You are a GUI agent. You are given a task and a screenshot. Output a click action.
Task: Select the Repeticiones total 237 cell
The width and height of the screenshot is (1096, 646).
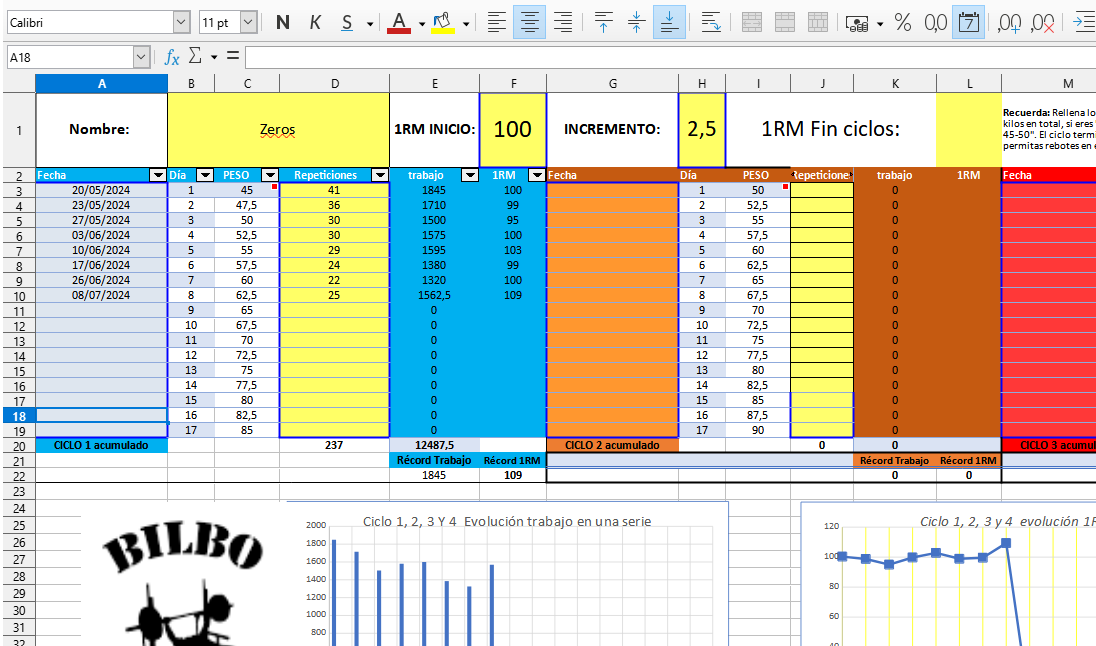click(x=334, y=445)
